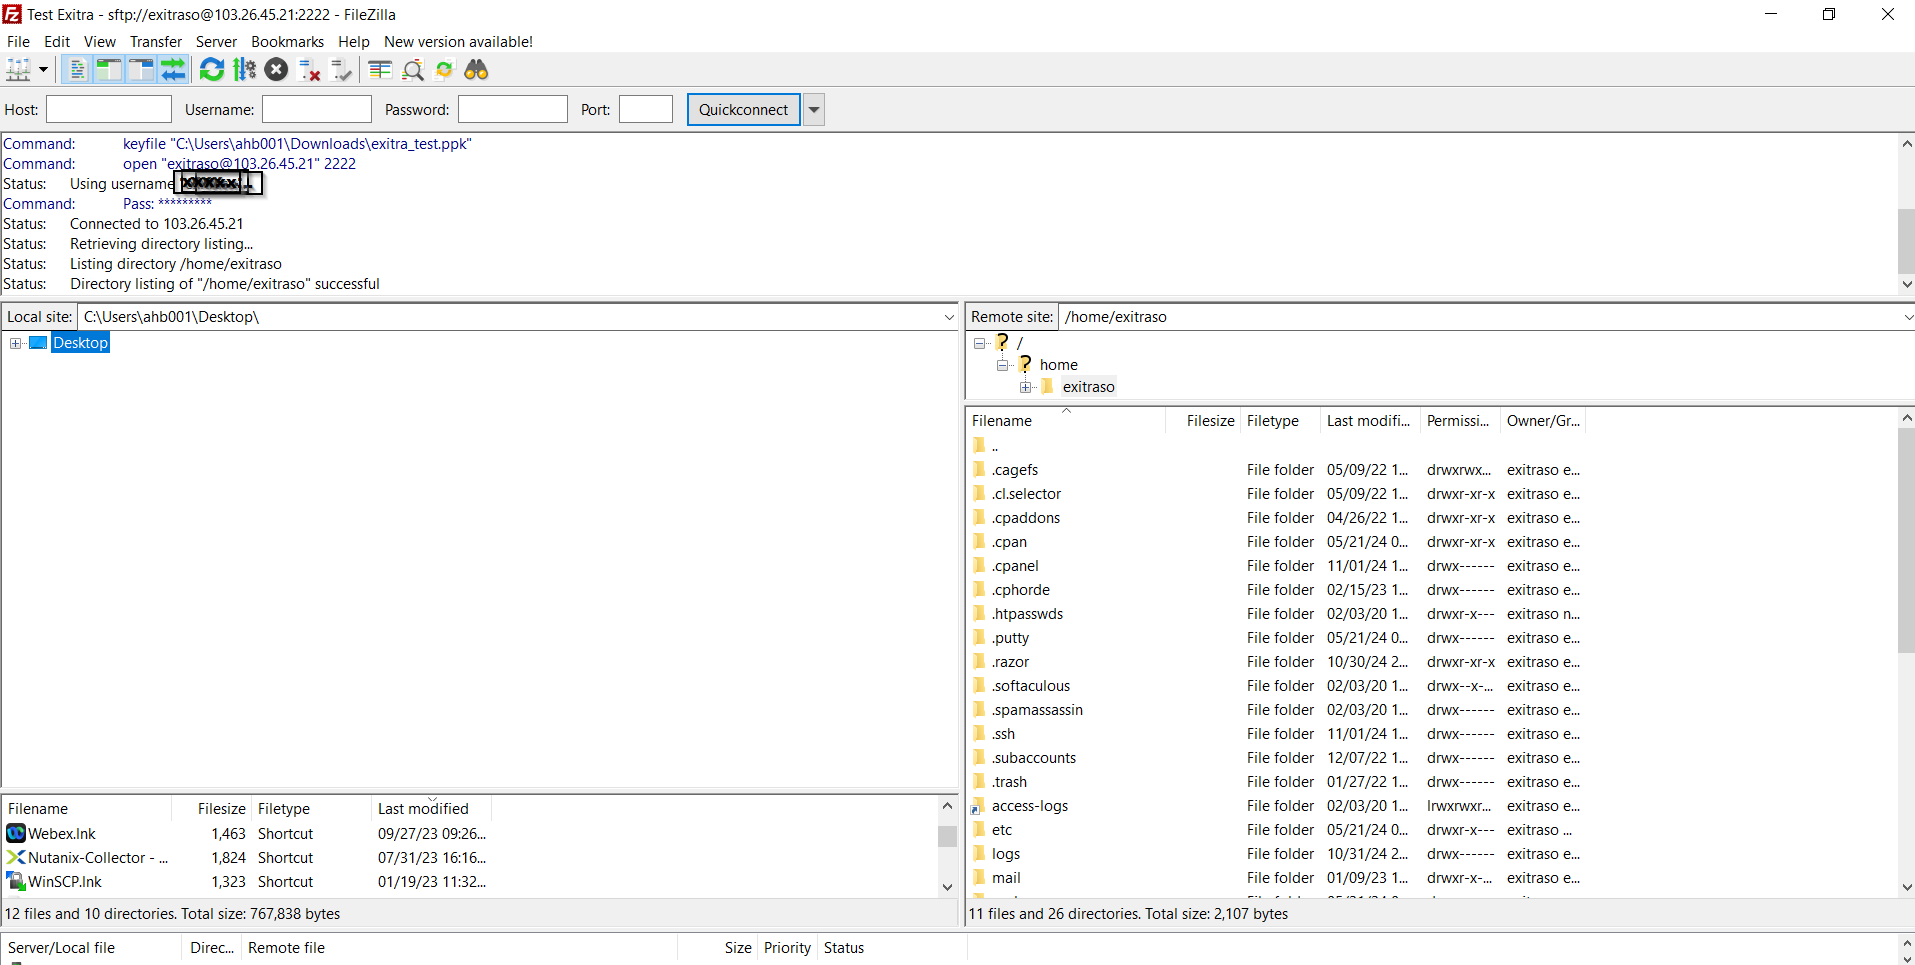Click the message log vertical scrollbar
The image size is (1915, 965).
pos(1906,214)
